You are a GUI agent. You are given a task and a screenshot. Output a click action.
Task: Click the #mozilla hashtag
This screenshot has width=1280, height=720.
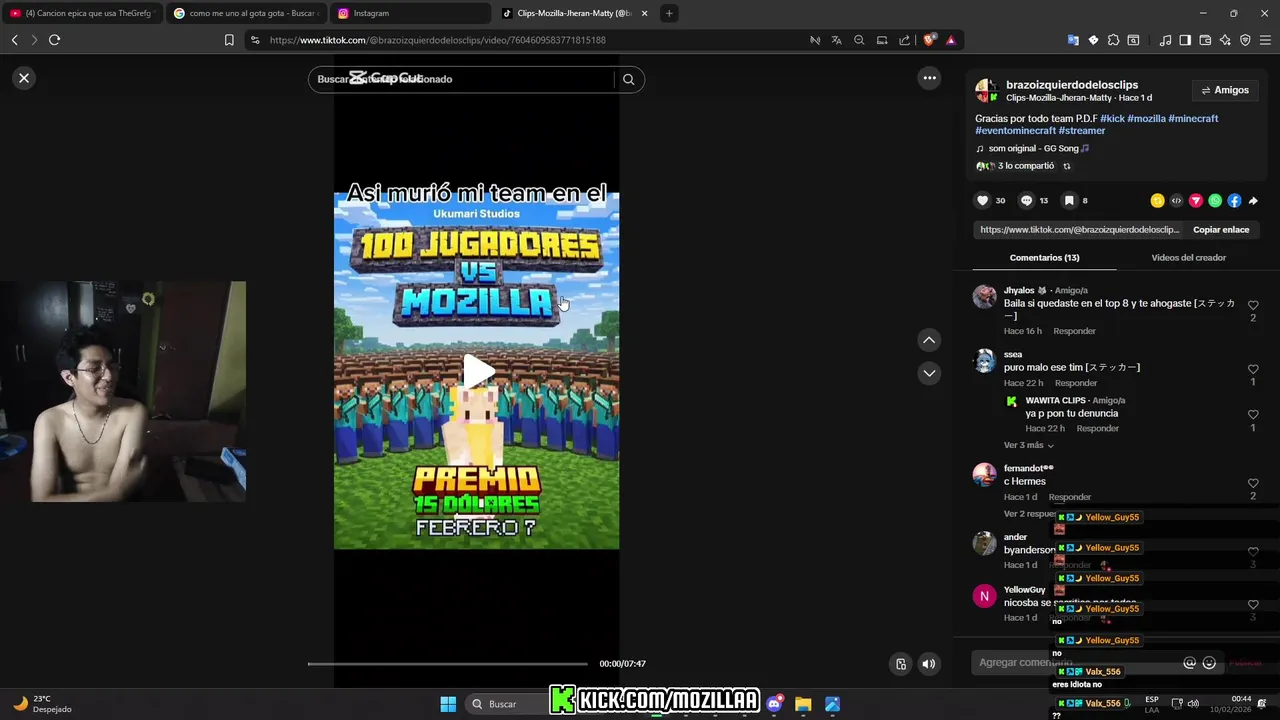pyautogui.click(x=1147, y=118)
